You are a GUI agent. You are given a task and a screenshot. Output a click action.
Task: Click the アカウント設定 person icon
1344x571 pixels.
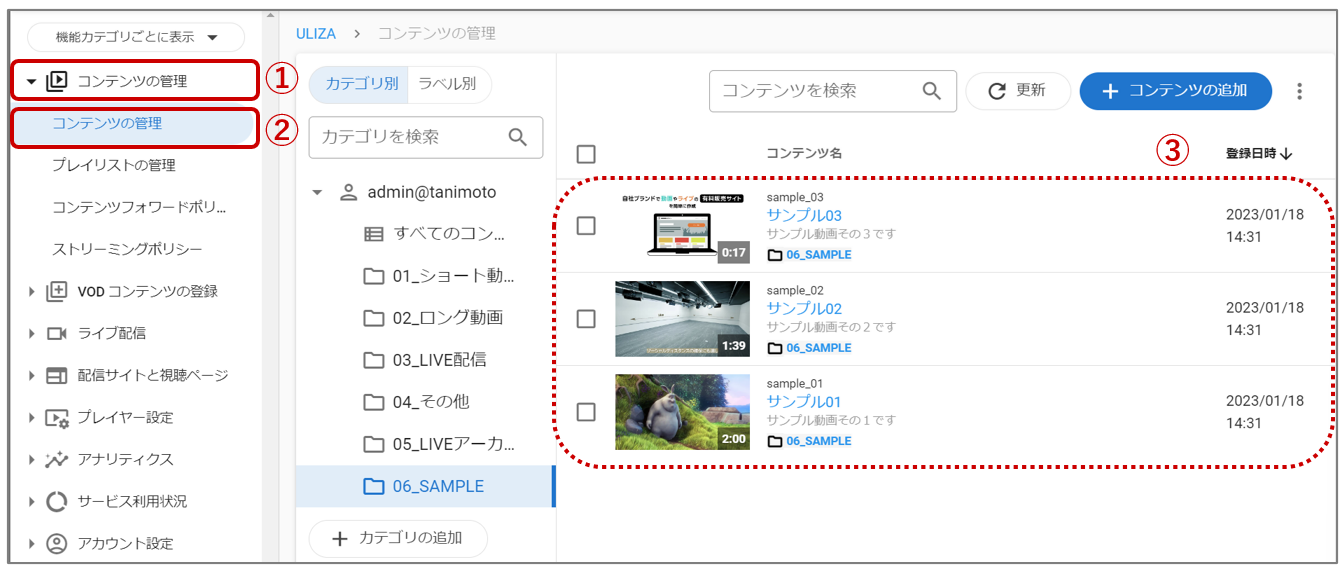click(57, 543)
